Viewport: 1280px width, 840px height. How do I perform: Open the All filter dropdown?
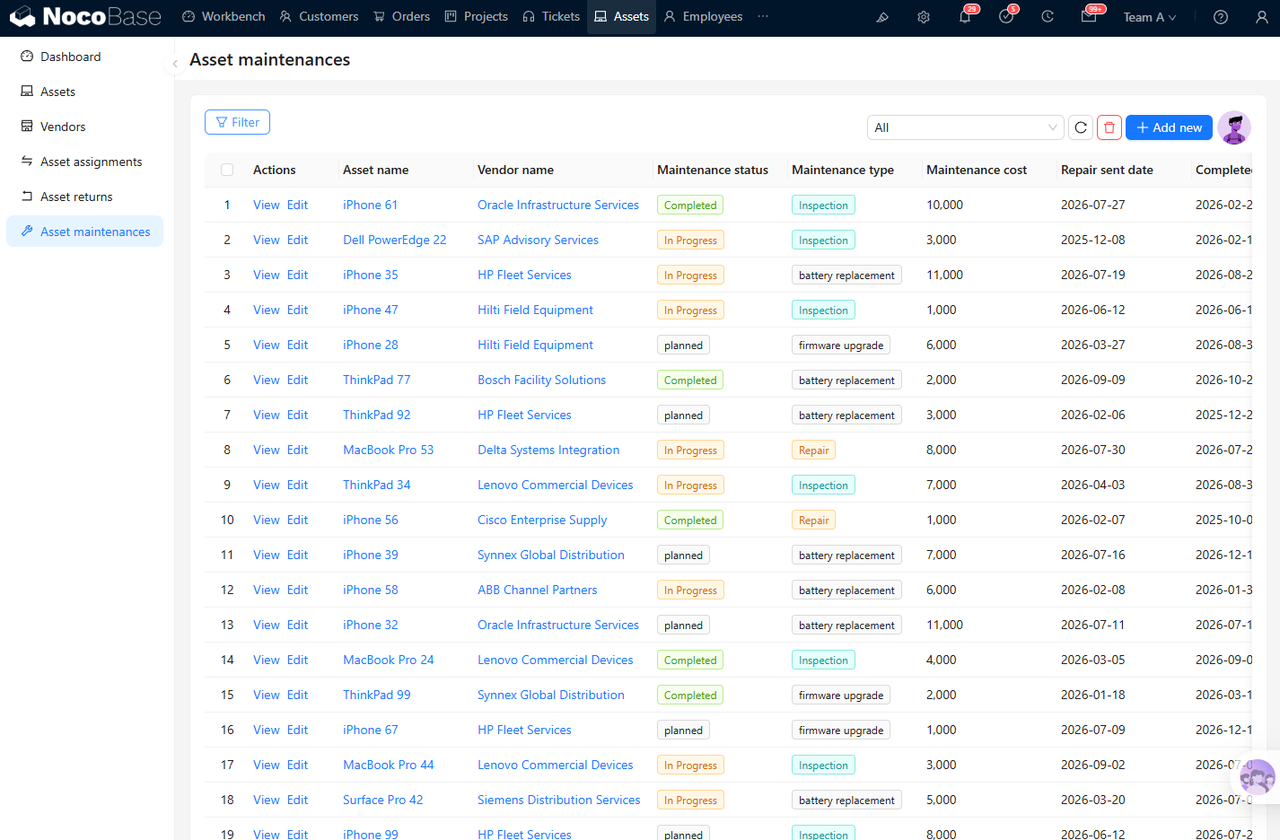965,127
